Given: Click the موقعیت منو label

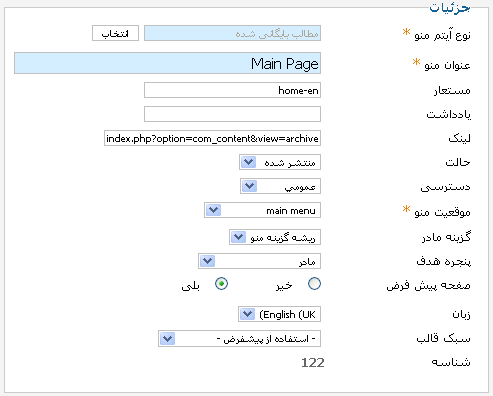Looking at the screenshot, I should 442,212.
